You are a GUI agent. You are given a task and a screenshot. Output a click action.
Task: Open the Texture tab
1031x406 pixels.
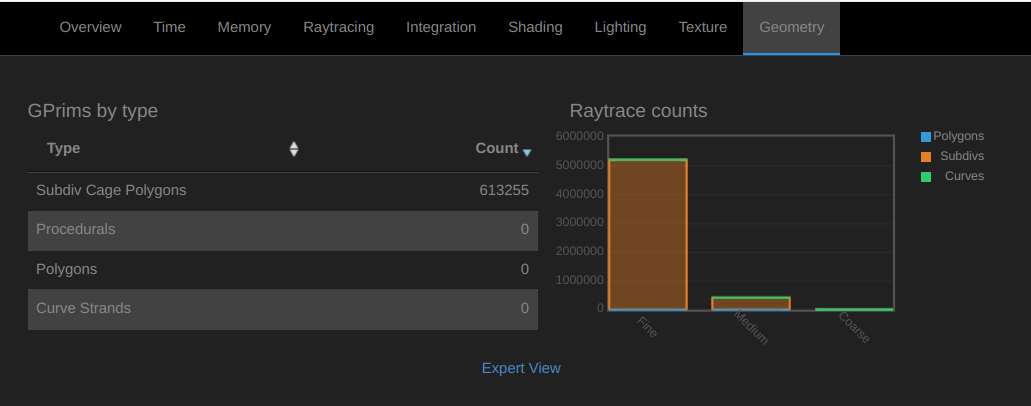[702, 28]
